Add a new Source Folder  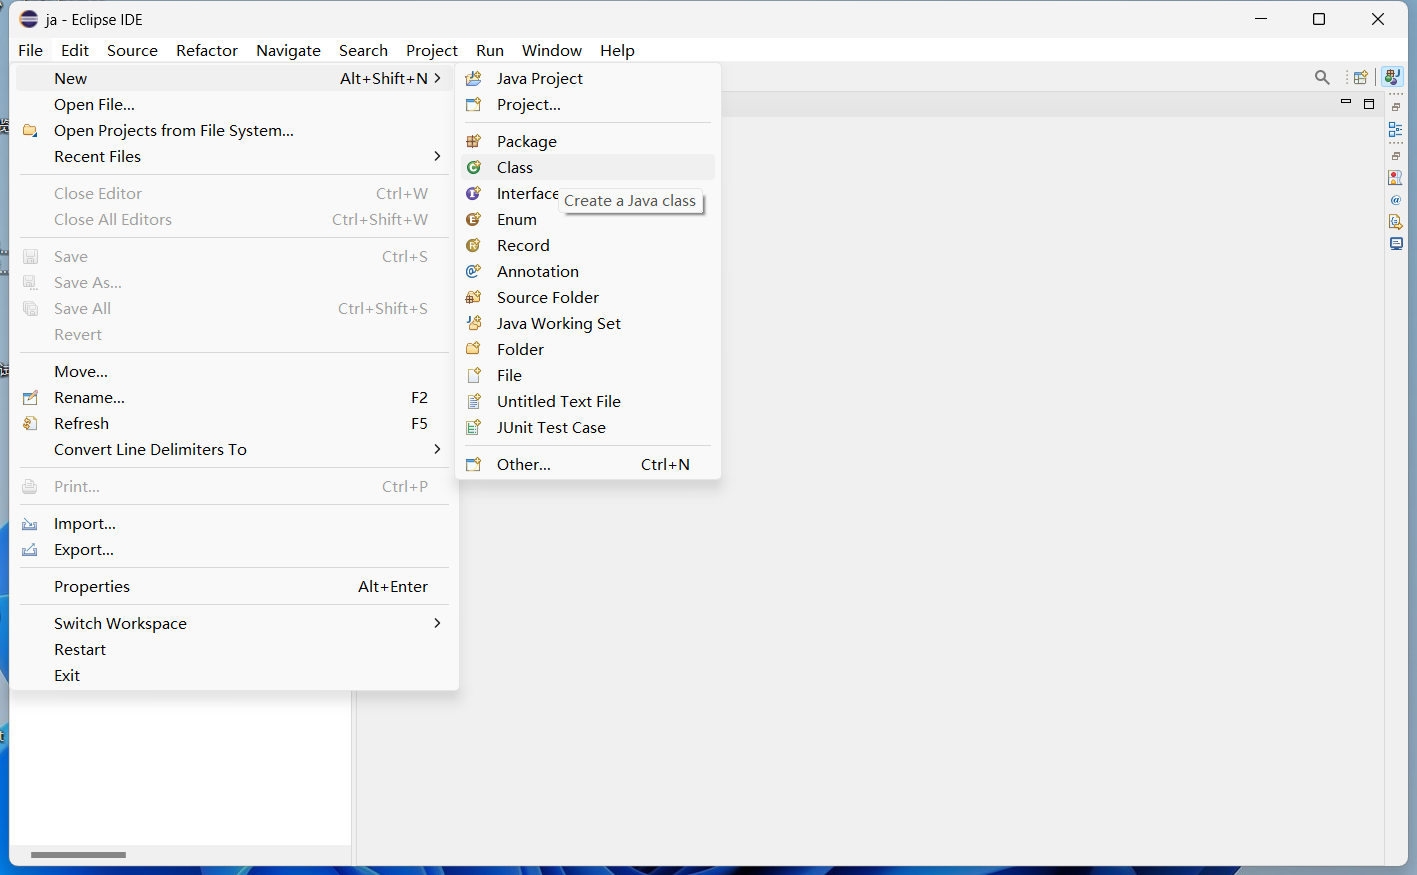588,297
